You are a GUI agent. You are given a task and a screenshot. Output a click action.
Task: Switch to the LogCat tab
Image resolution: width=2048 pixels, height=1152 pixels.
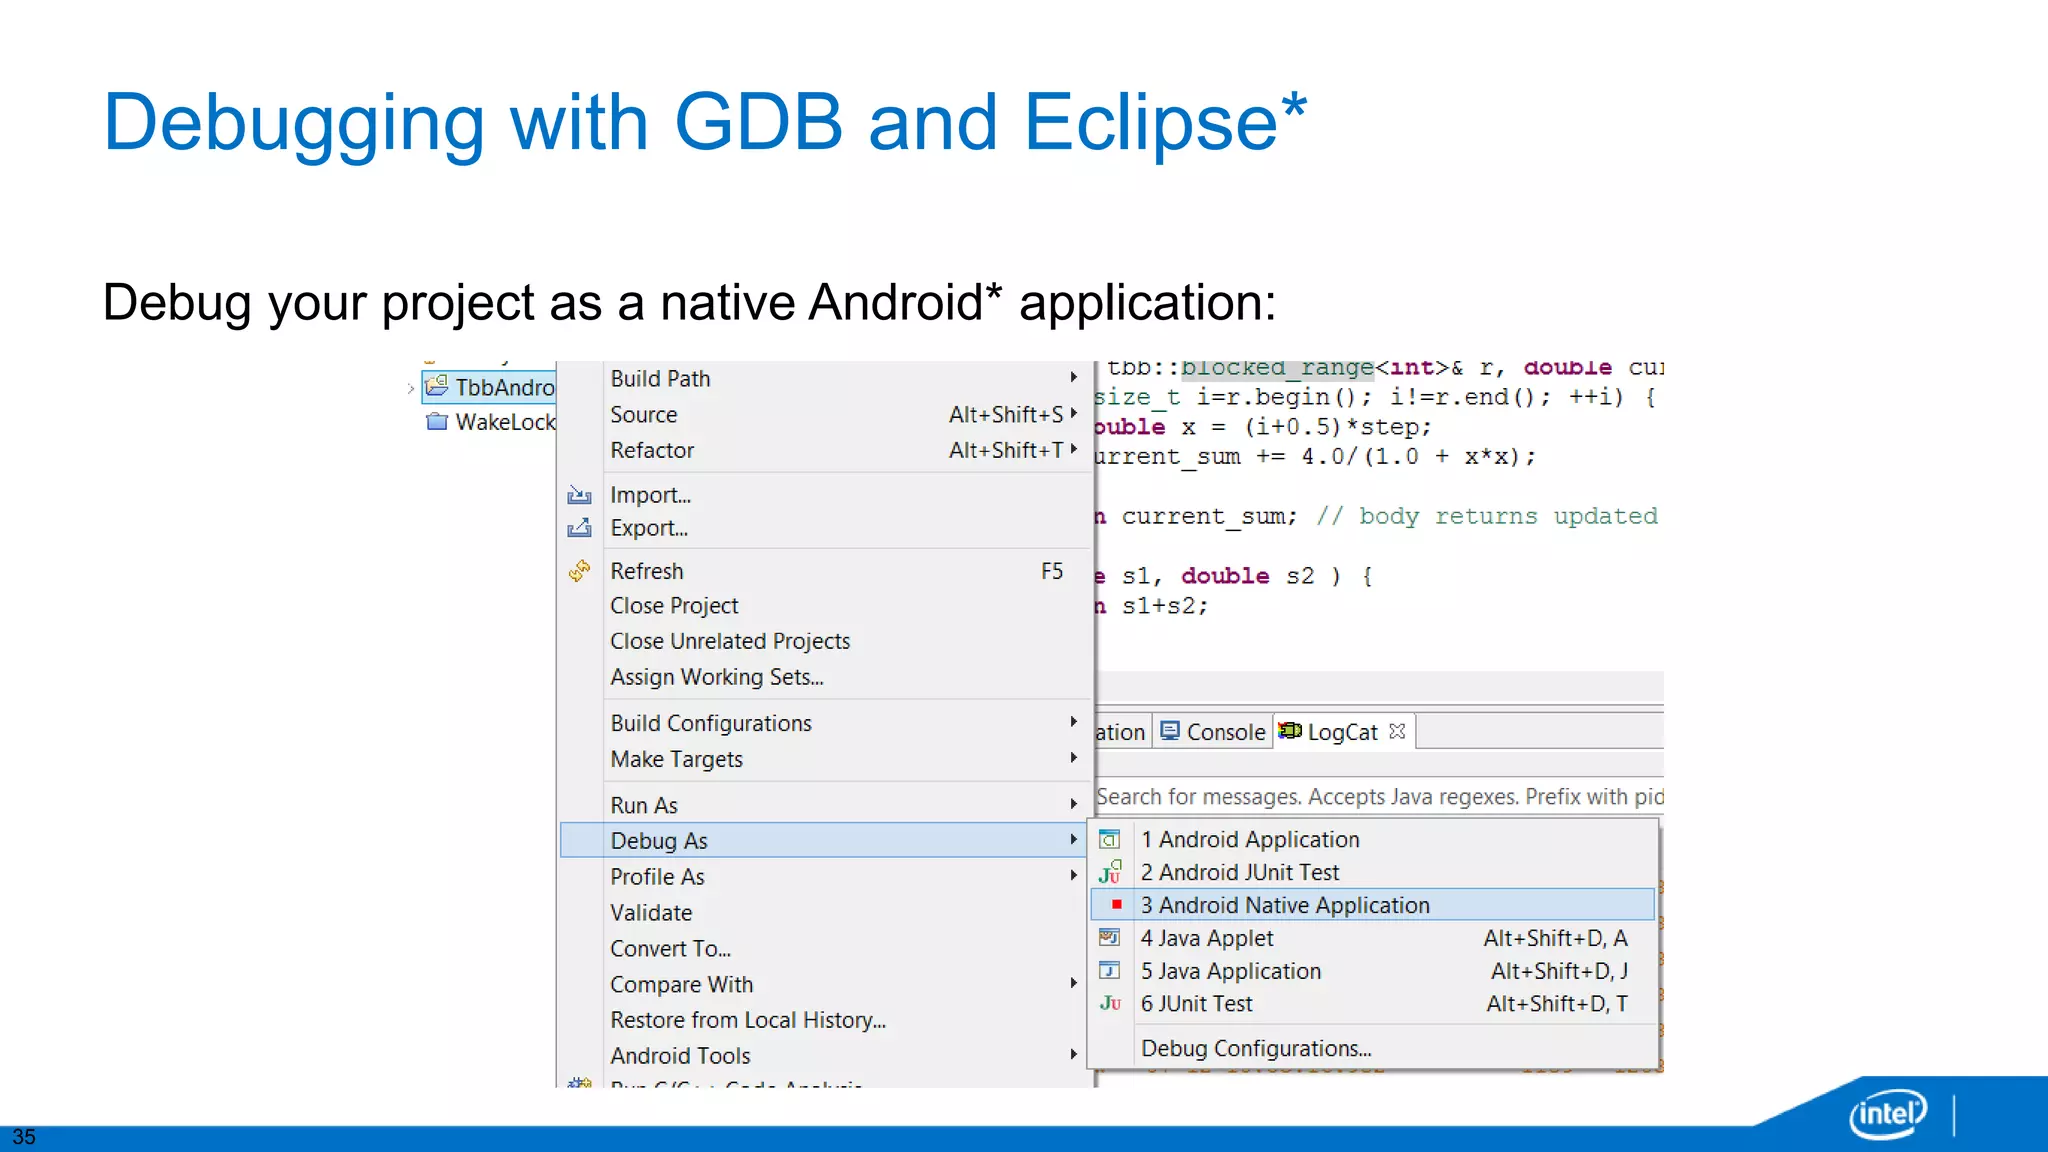pyautogui.click(x=1345, y=732)
